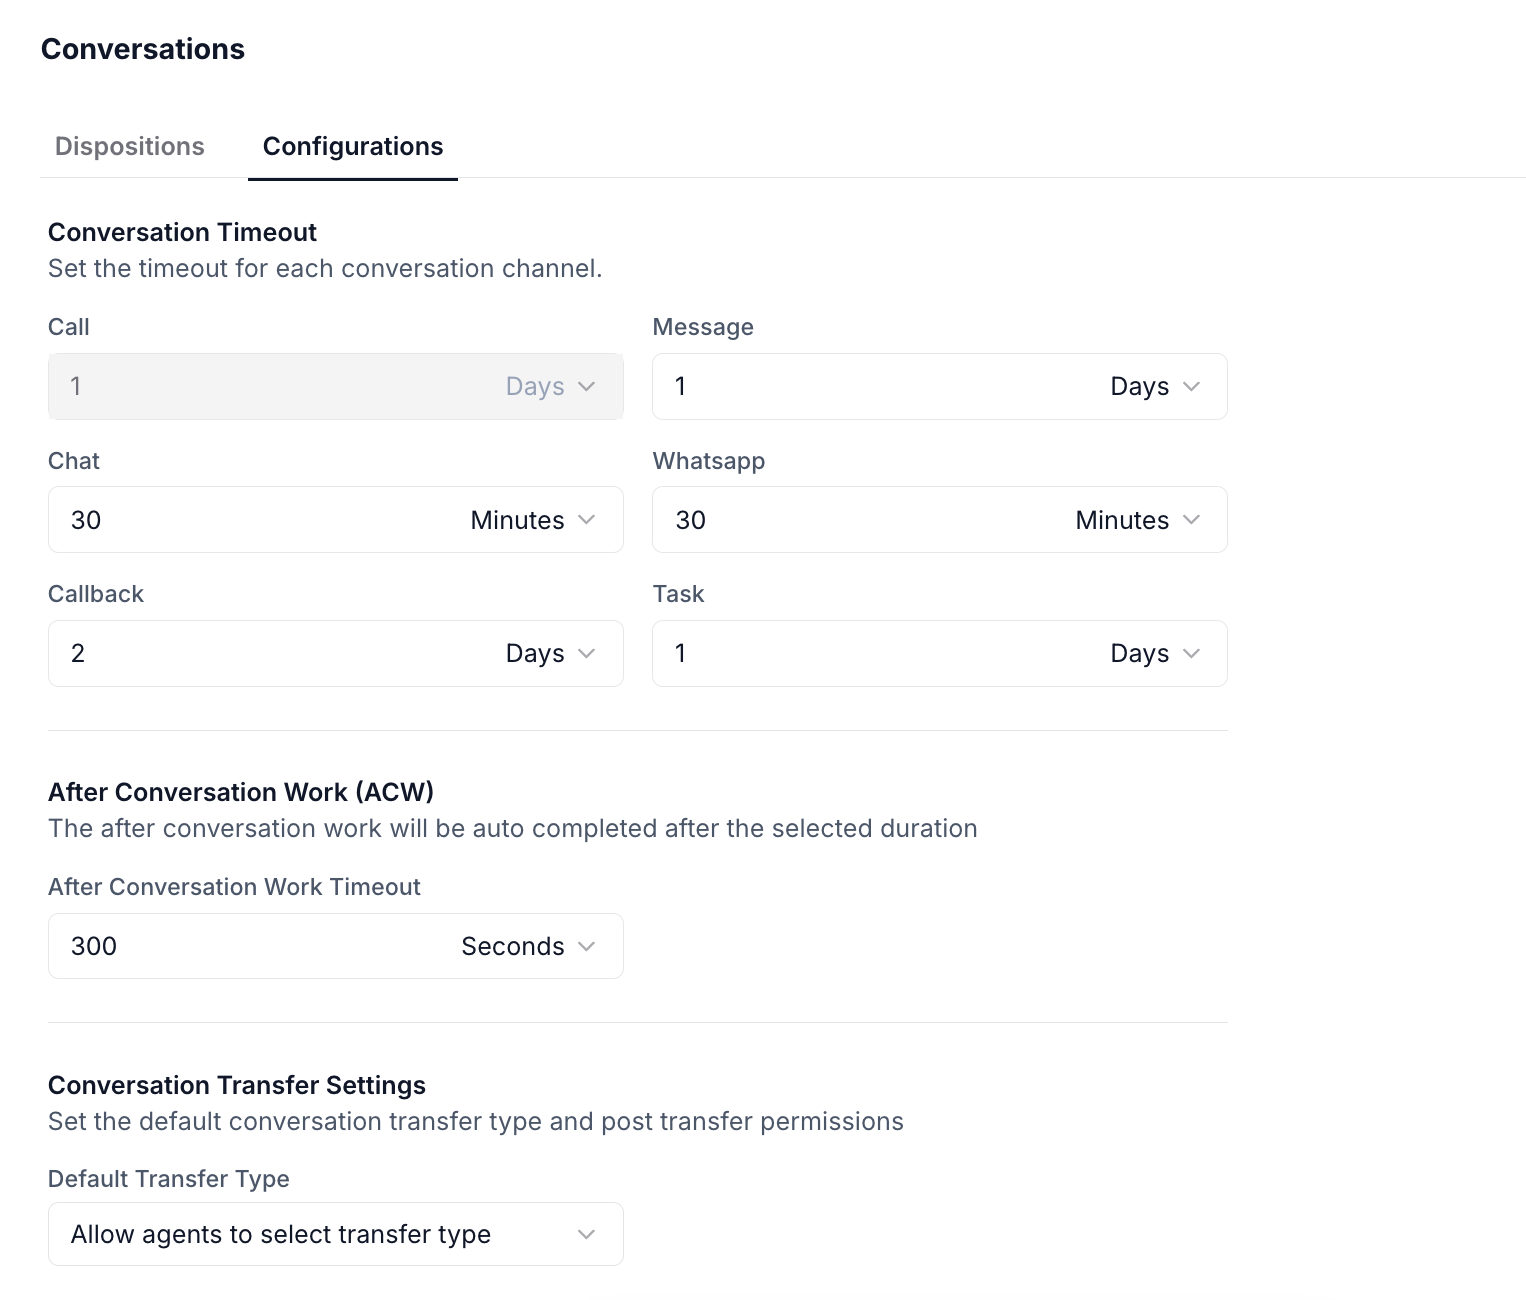Focus the Whatsapp timeout value field
This screenshot has height=1300, width=1526.
click(850, 520)
